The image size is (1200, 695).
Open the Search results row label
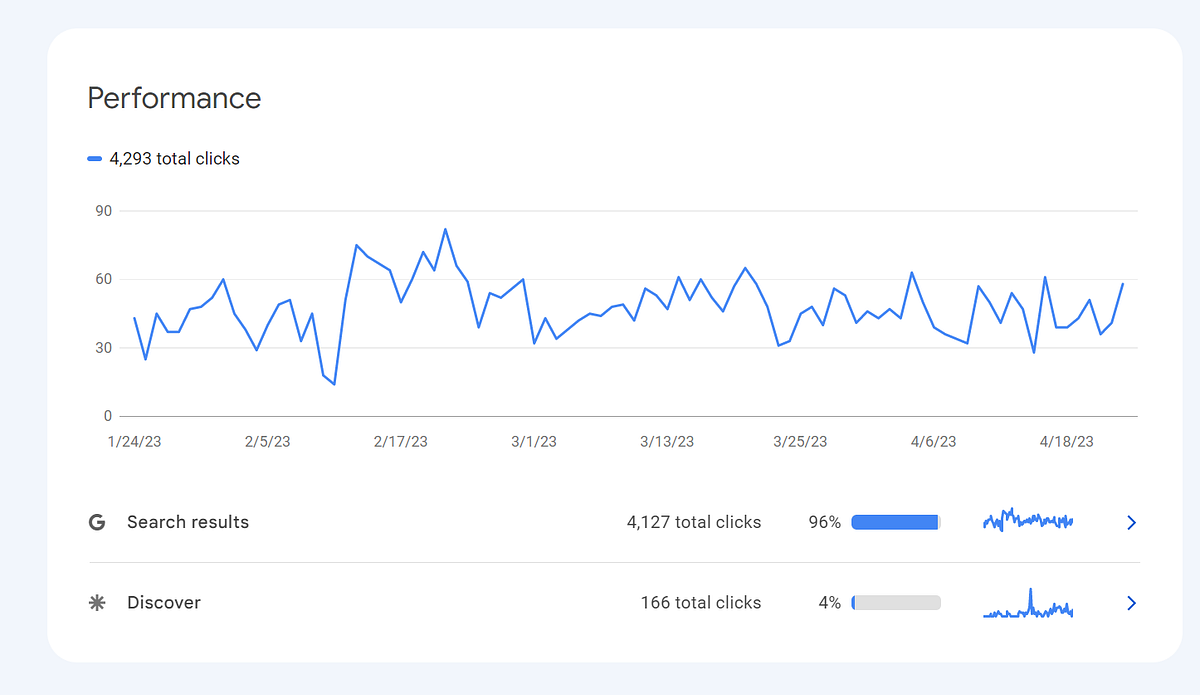click(188, 522)
